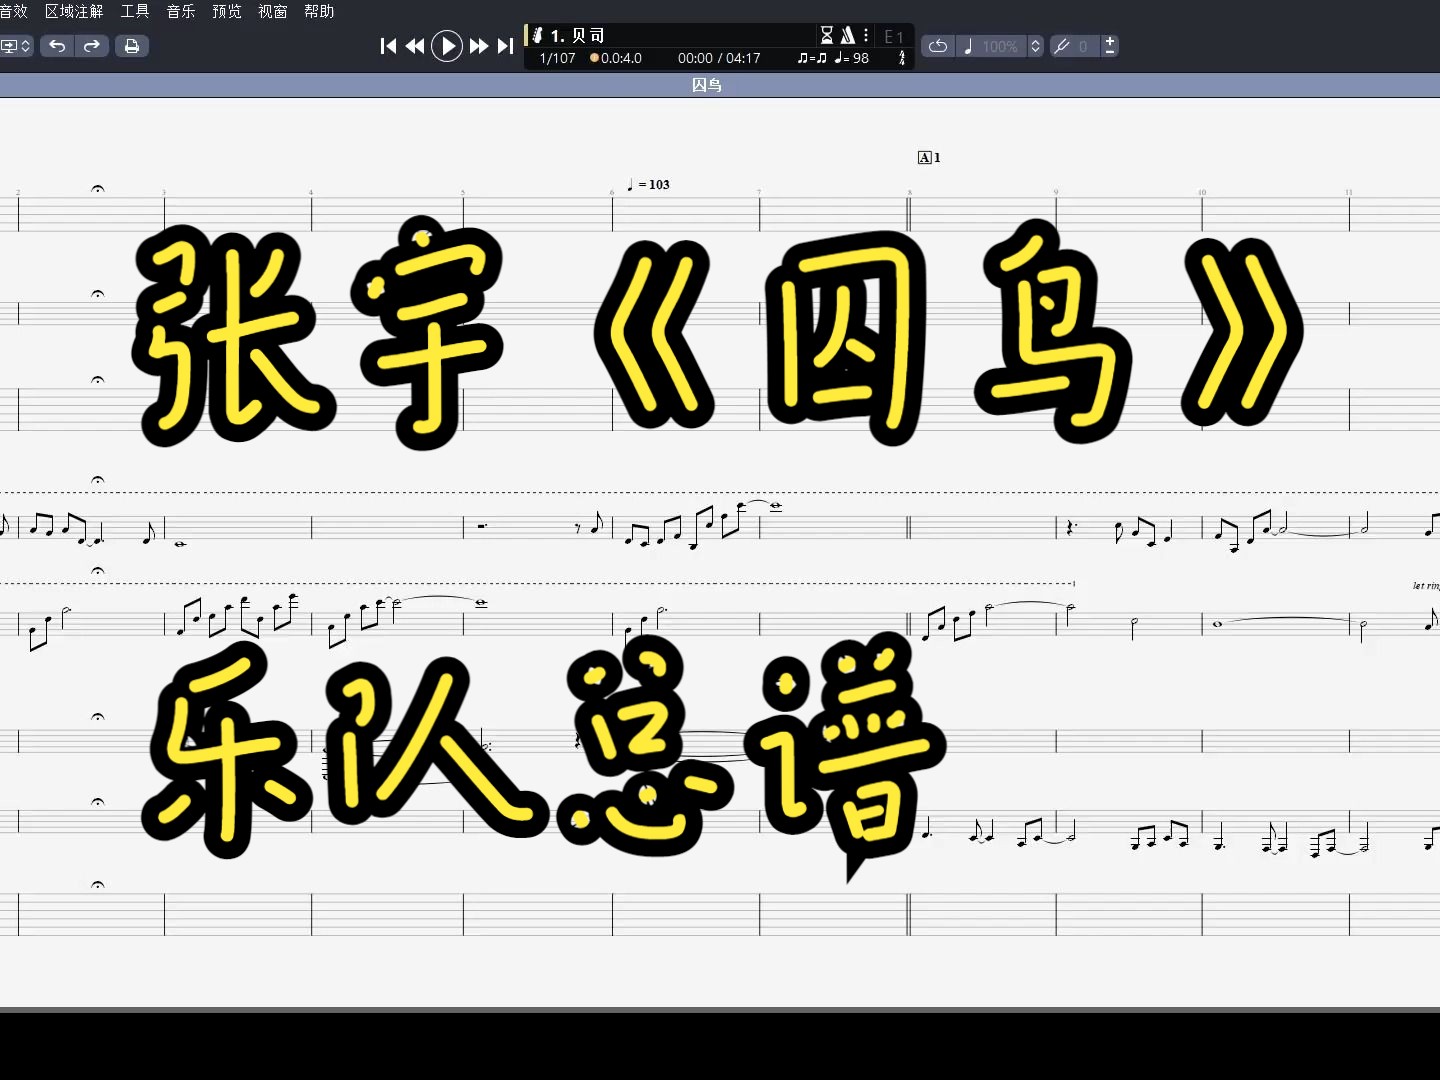Open the 工具 menu
This screenshot has width=1440, height=1080.
point(135,11)
